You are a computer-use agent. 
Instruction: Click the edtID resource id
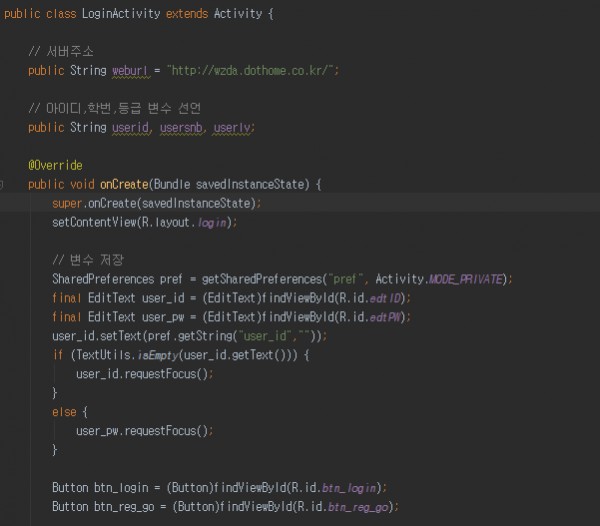(x=385, y=298)
